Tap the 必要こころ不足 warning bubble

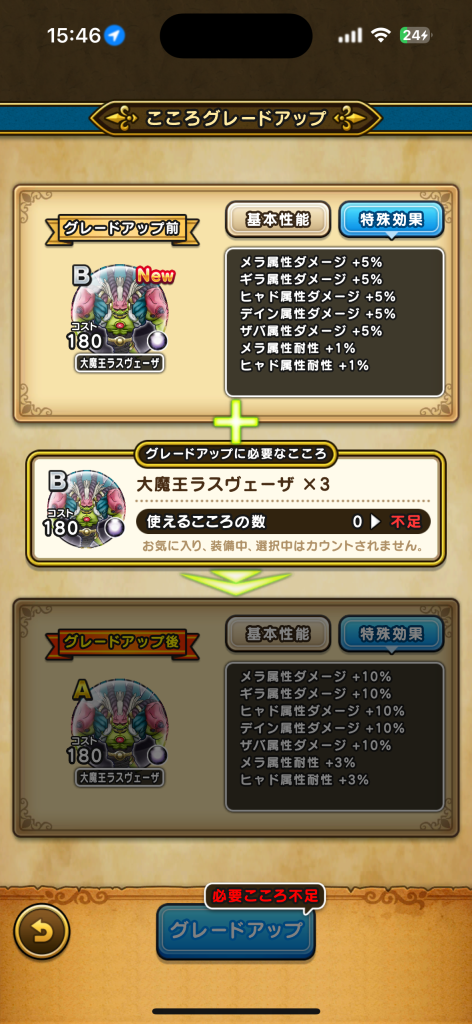(265, 897)
